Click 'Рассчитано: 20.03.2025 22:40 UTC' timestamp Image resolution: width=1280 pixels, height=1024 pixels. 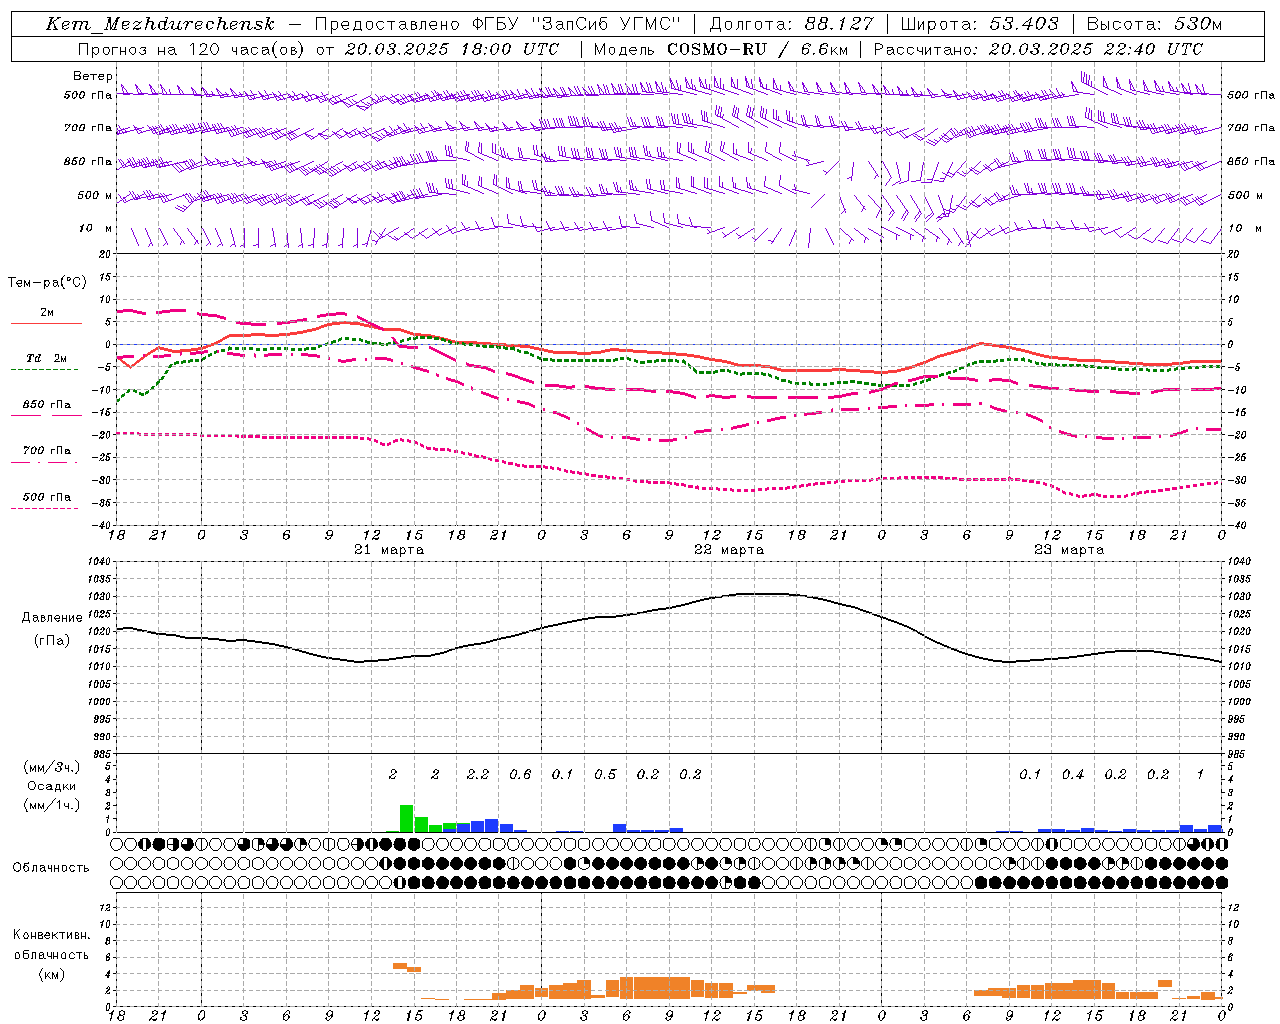(1038, 49)
